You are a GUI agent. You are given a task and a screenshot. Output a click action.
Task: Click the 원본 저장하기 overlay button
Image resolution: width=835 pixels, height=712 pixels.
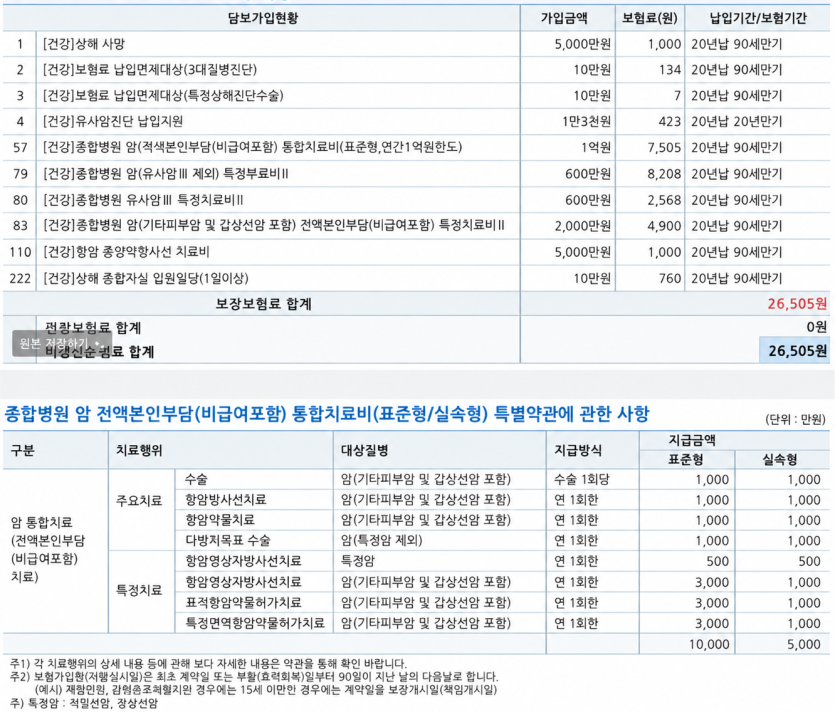[x=62, y=343]
